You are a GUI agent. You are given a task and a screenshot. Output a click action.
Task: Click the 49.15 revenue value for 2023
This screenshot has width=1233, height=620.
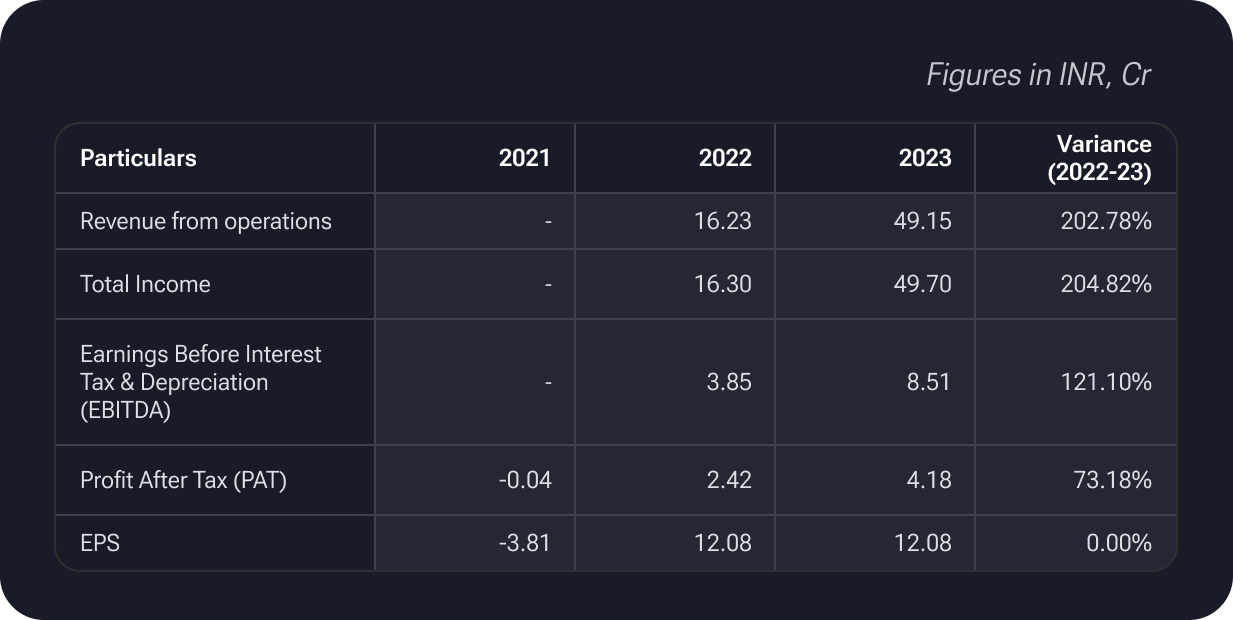(x=922, y=221)
